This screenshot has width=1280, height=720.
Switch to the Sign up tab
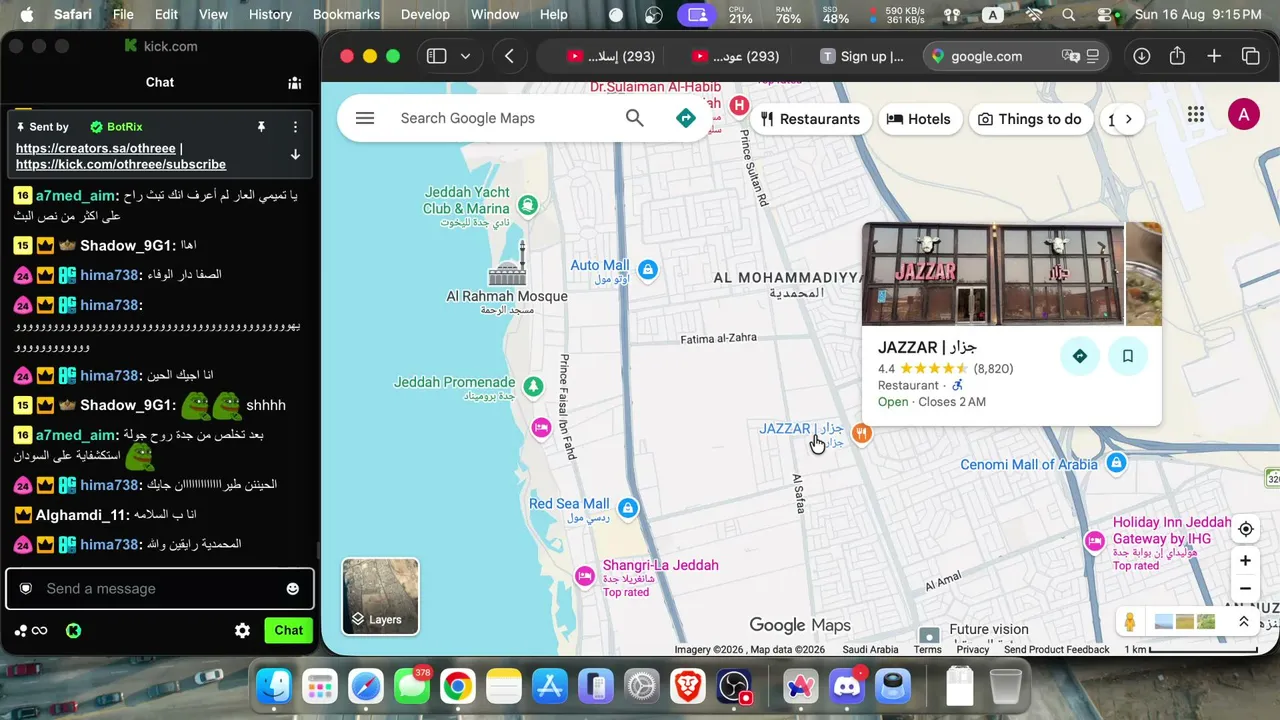(861, 56)
